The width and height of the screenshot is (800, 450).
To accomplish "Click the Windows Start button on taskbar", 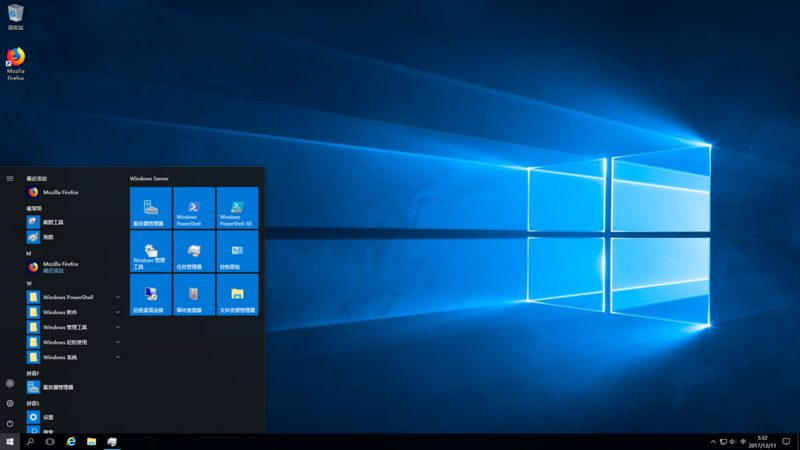I will 10,442.
